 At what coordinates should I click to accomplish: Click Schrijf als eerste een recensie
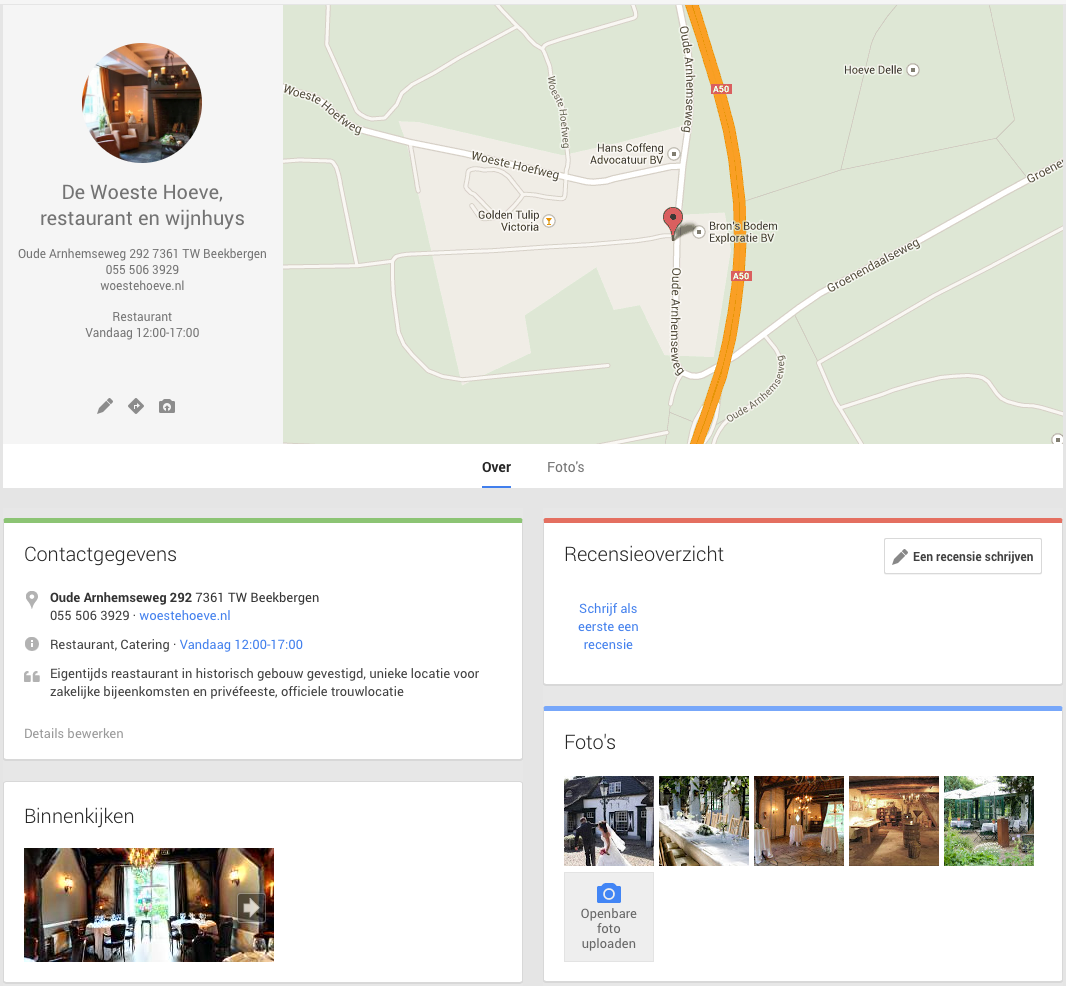click(x=608, y=626)
